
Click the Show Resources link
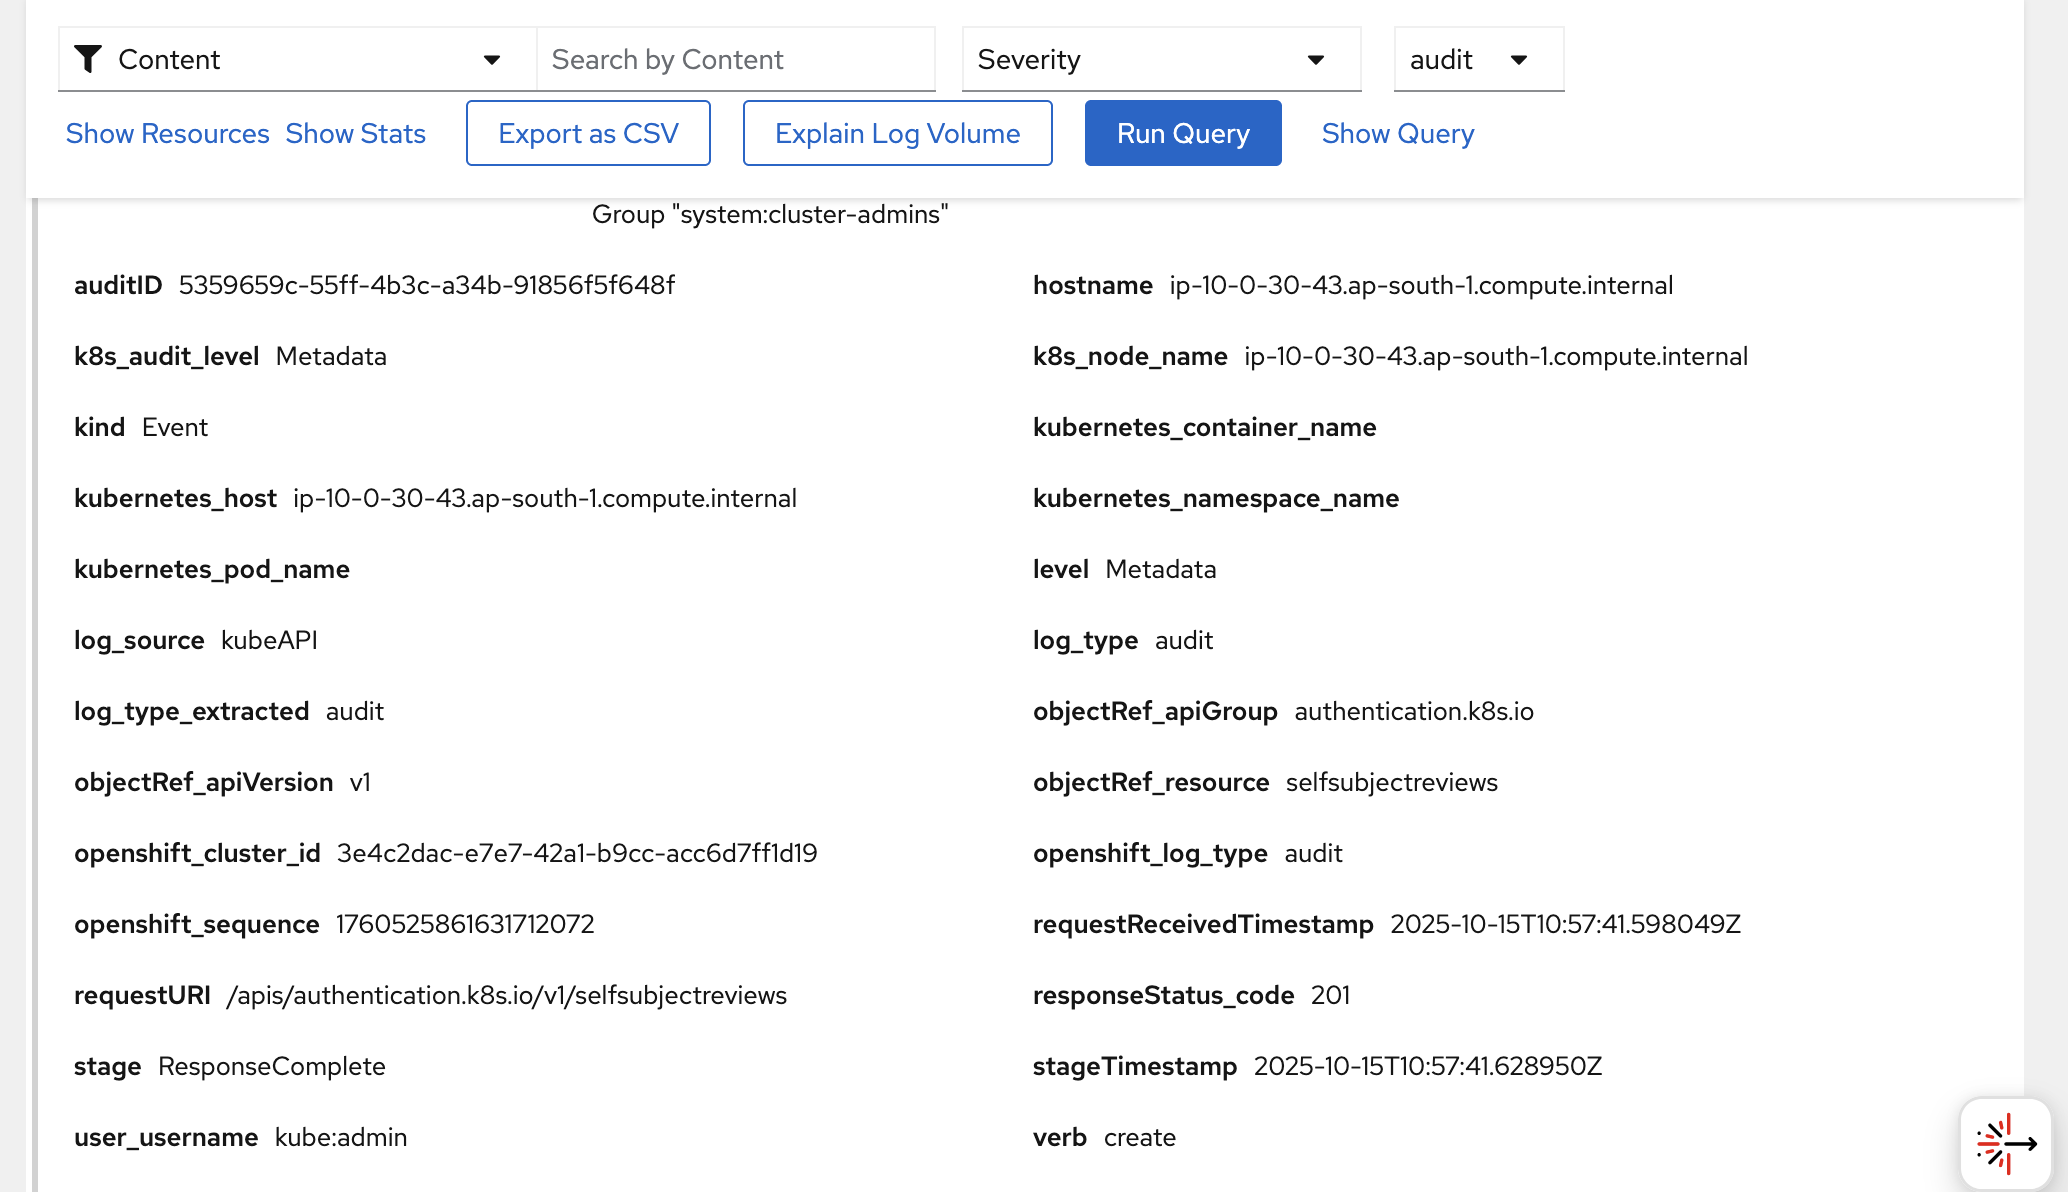click(167, 134)
